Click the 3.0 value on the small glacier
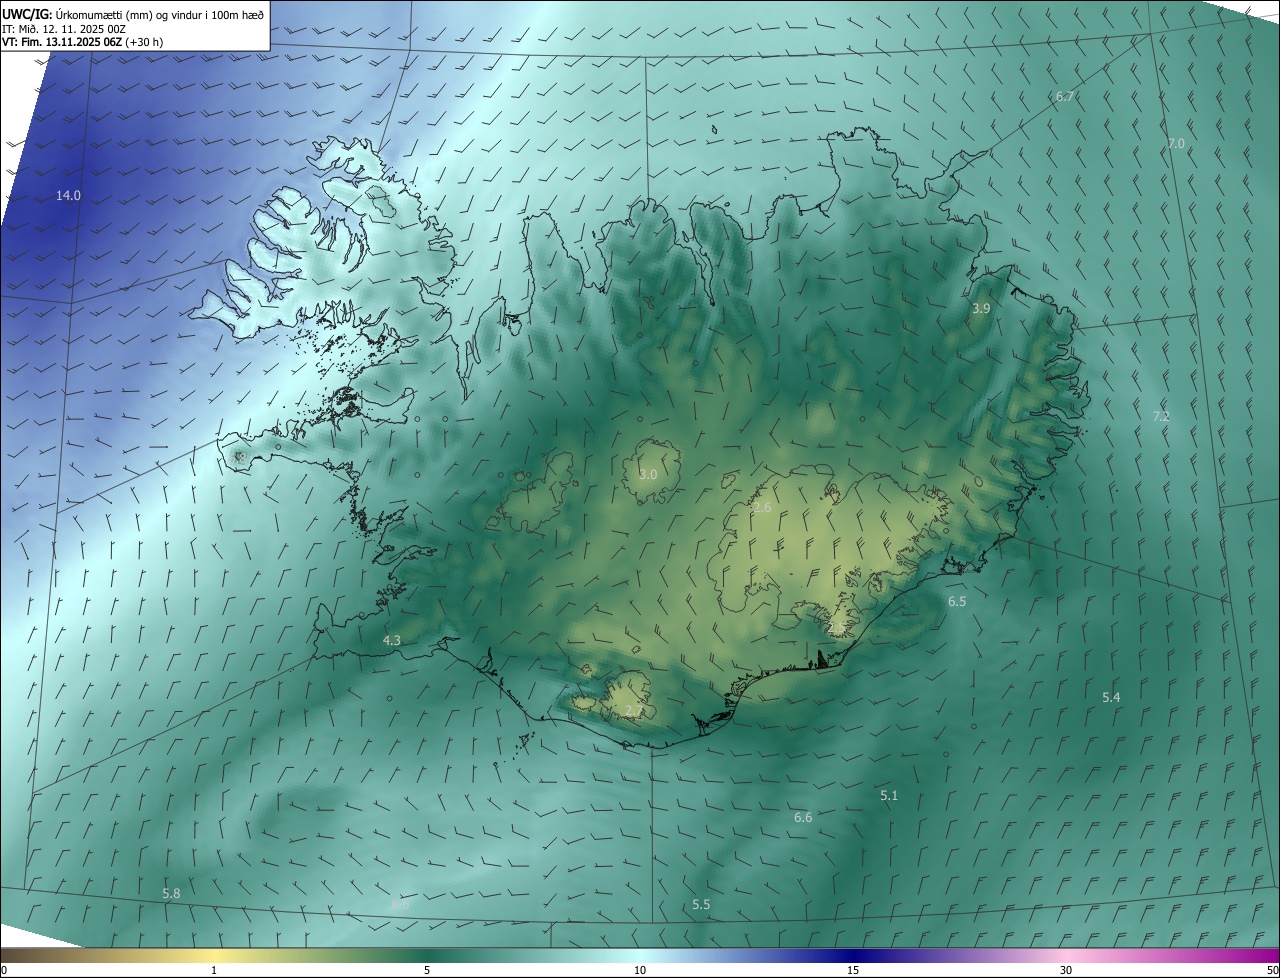The height and width of the screenshot is (978, 1280). [648, 474]
